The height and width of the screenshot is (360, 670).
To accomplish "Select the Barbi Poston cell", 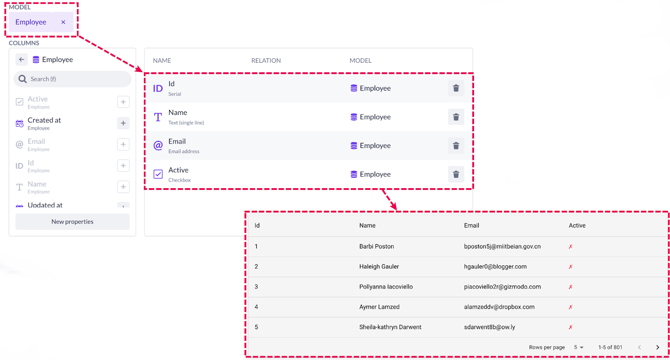I will [377, 246].
